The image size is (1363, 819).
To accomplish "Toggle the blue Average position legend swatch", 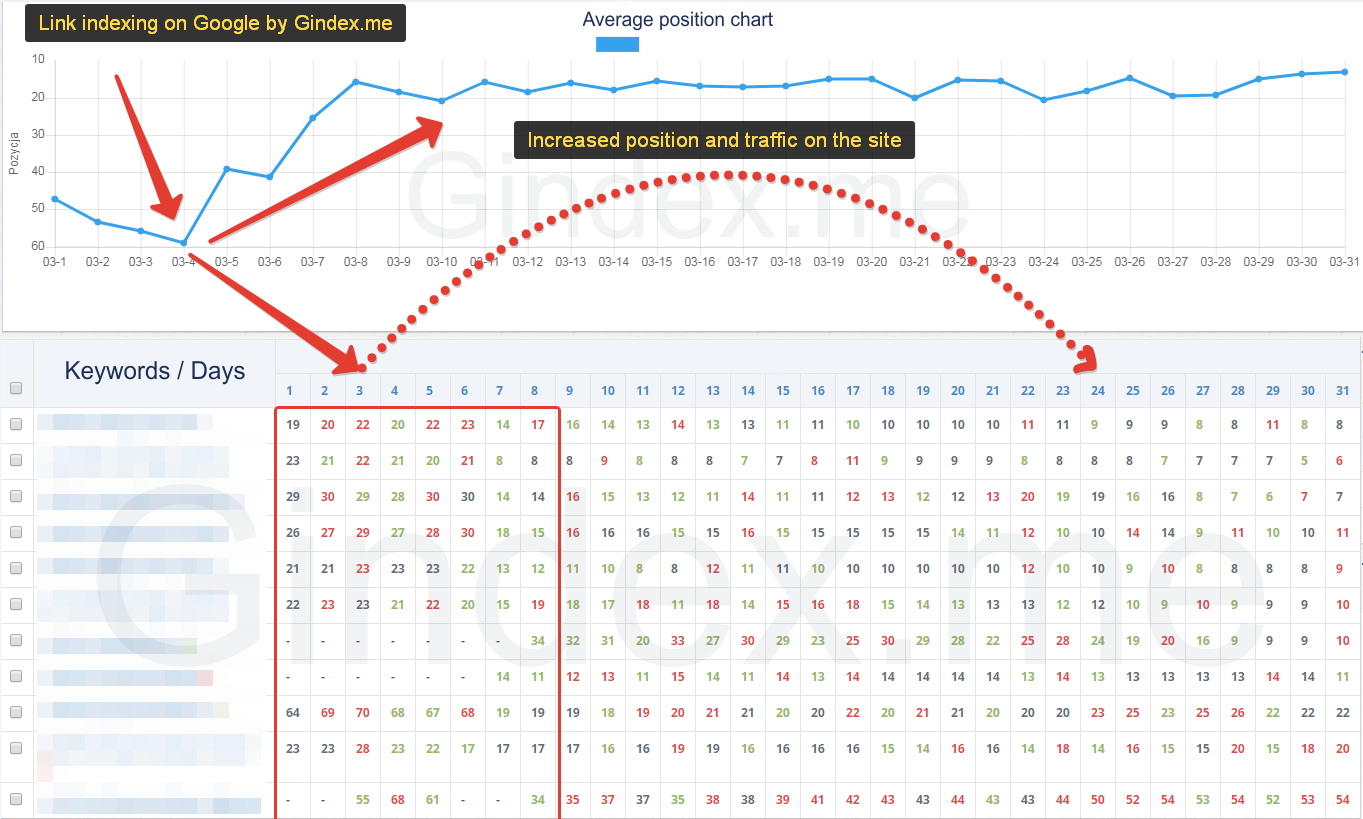I will point(617,44).
